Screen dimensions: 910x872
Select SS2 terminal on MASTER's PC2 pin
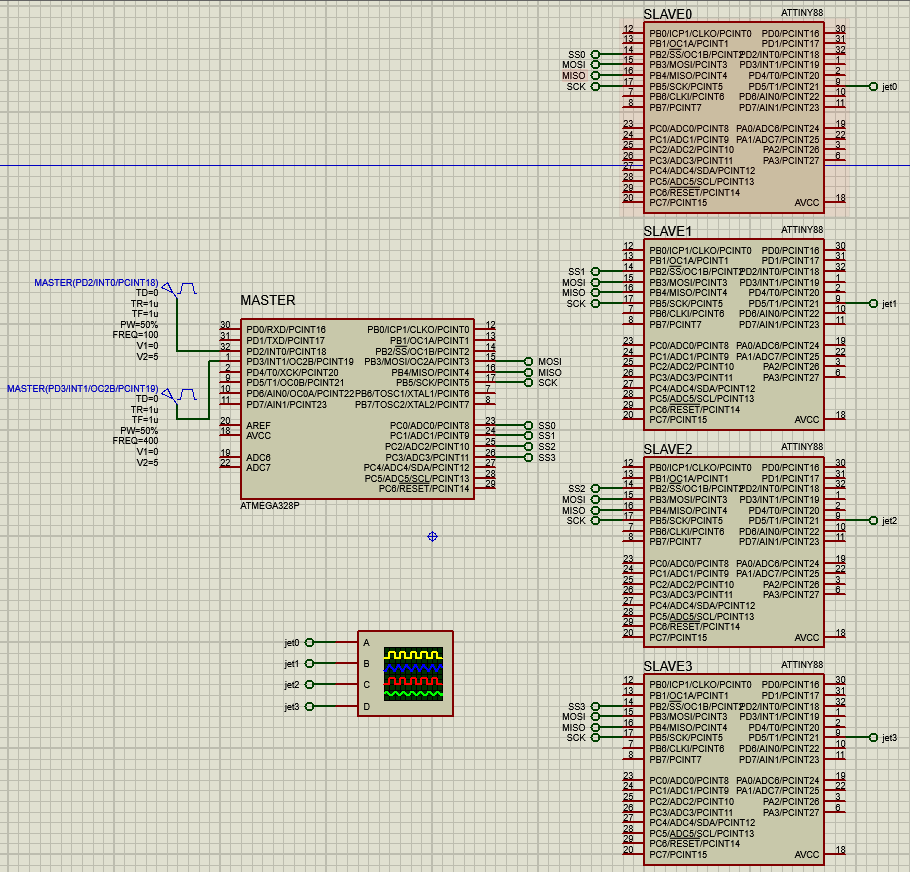tap(528, 447)
